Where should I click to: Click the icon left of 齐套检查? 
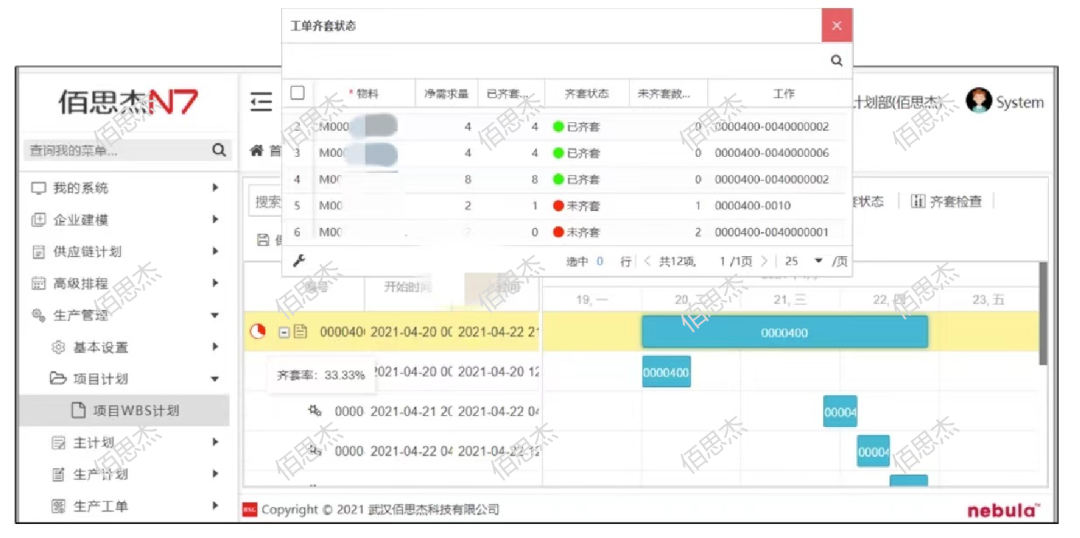click(917, 201)
